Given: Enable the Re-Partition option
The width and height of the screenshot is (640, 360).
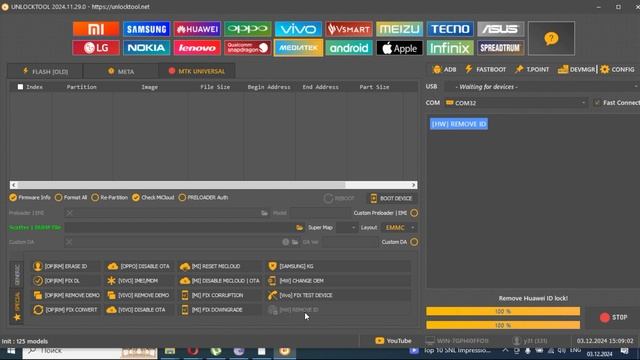Looking at the screenshot, I should click(110, 198).
